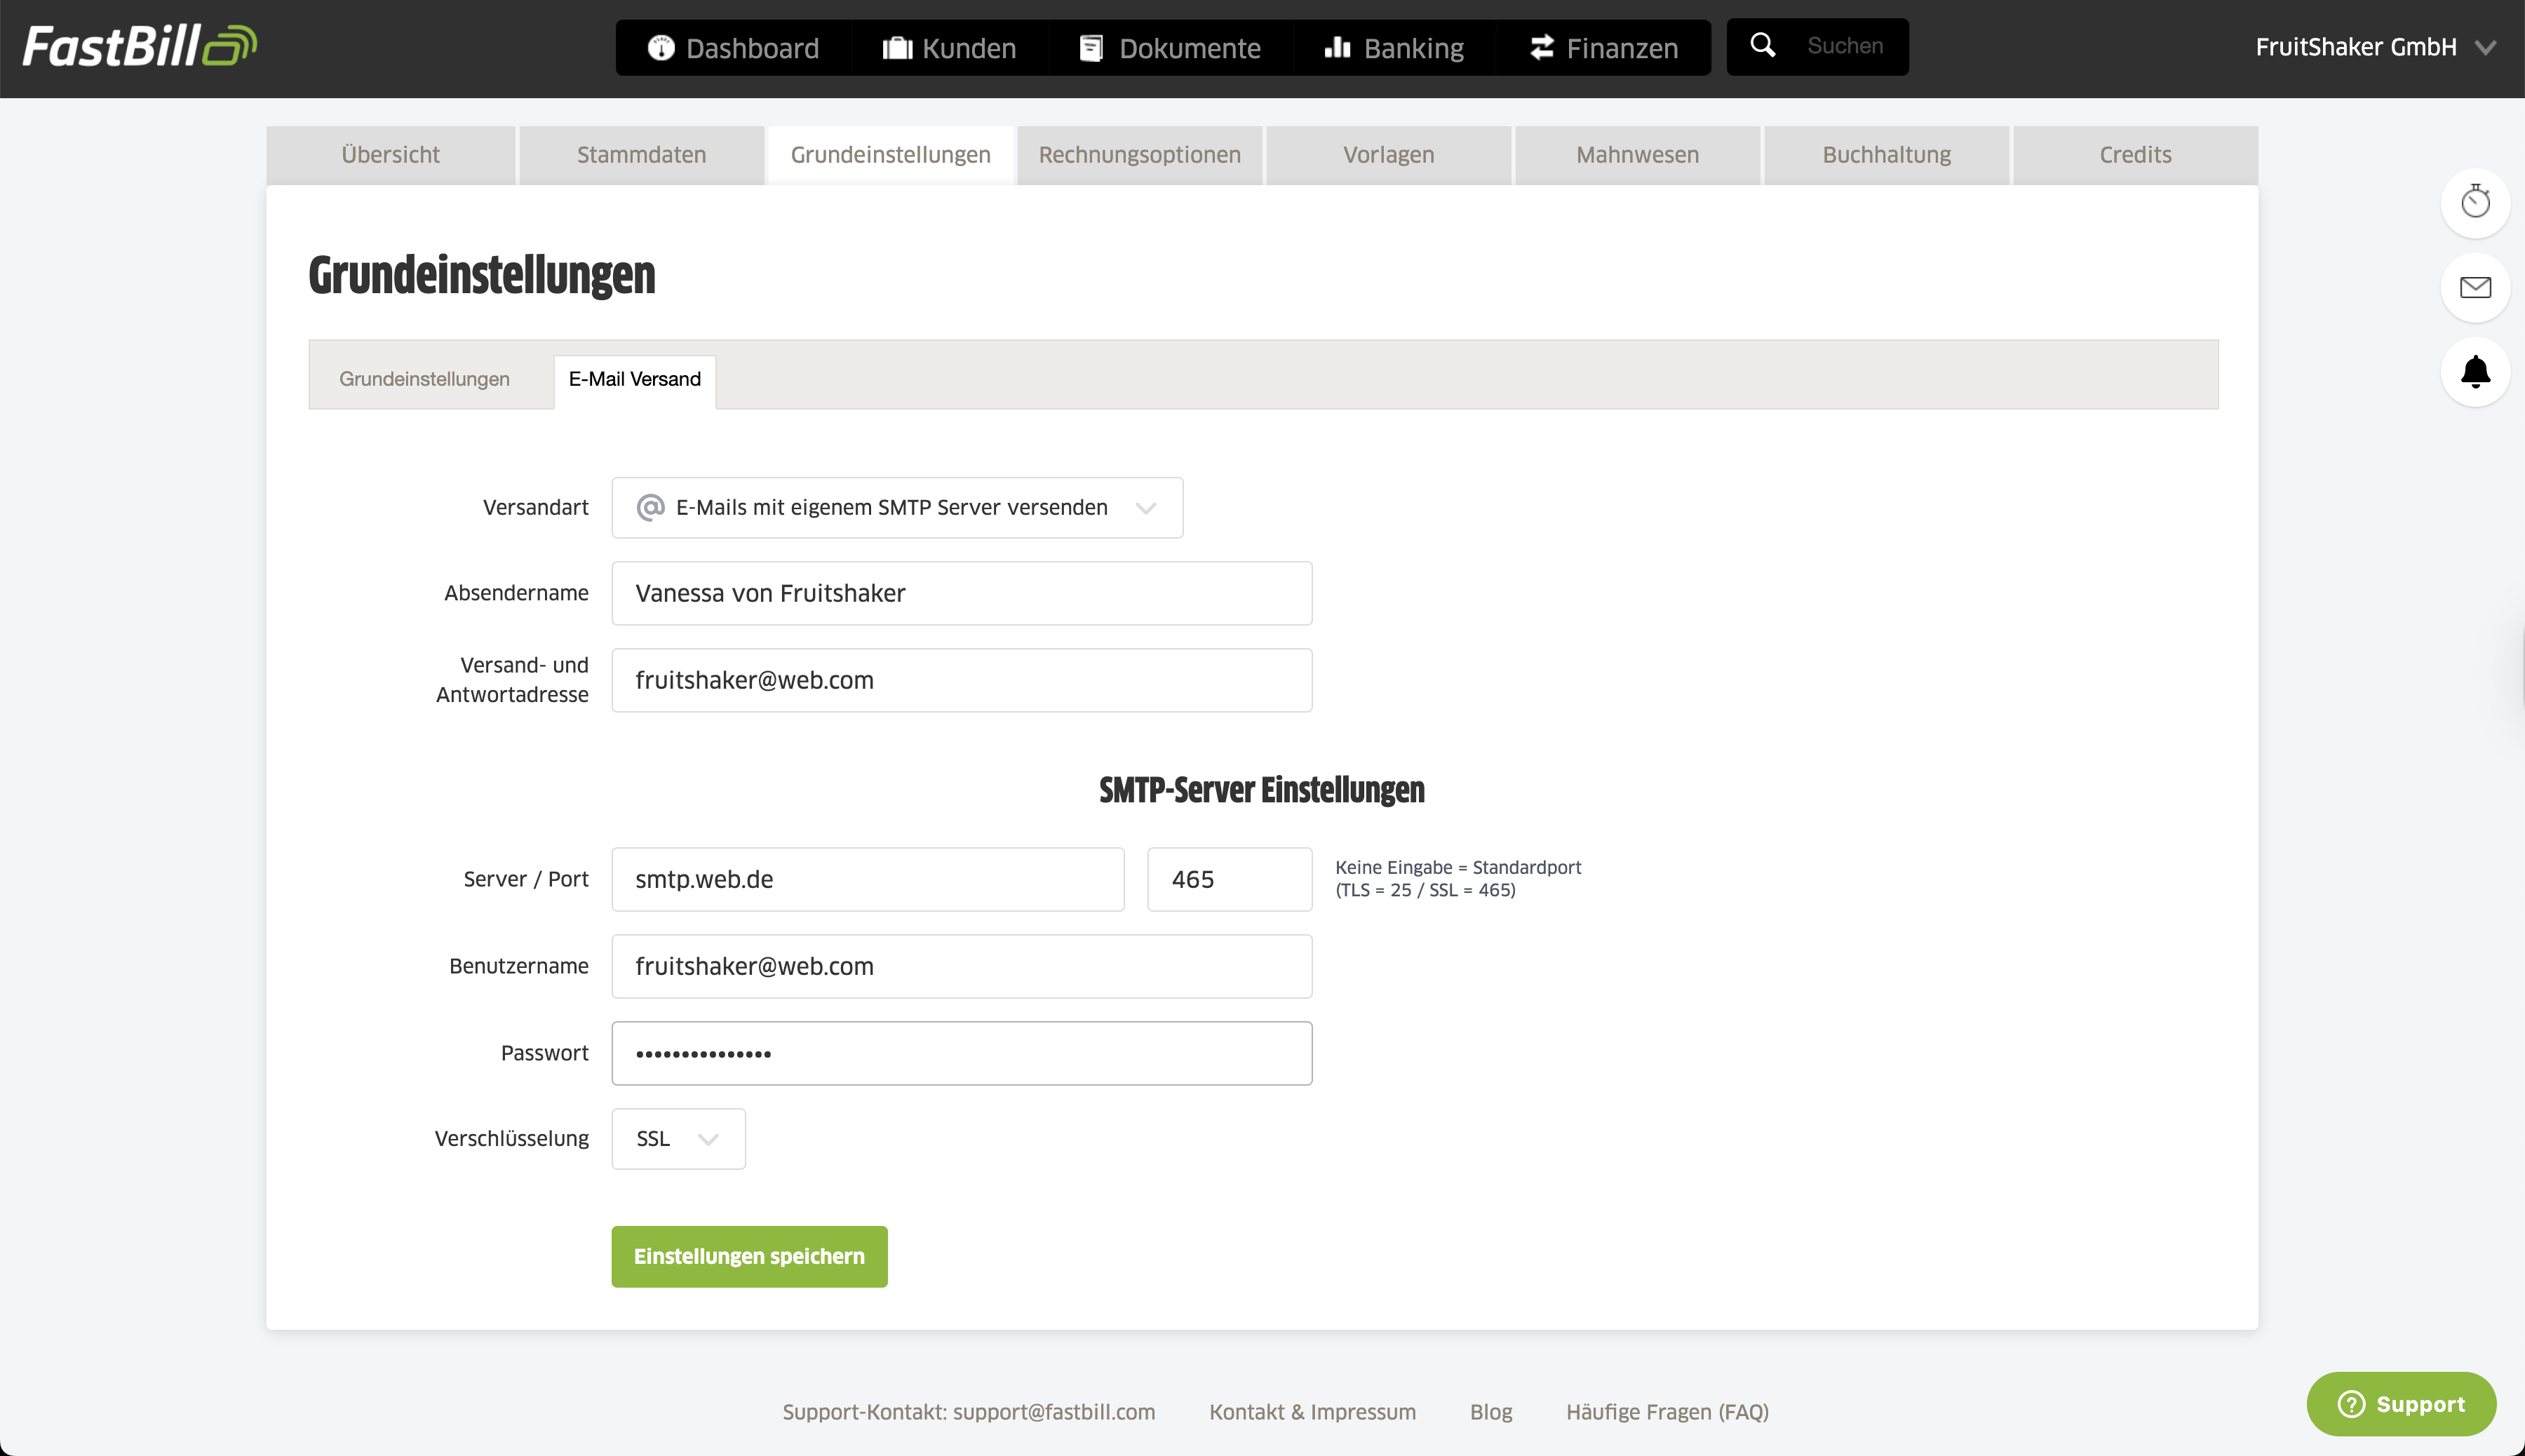Open Dokumente in the top navigation
The width and height of the screenshot is (2525, 1456).
click(1170, 48)
